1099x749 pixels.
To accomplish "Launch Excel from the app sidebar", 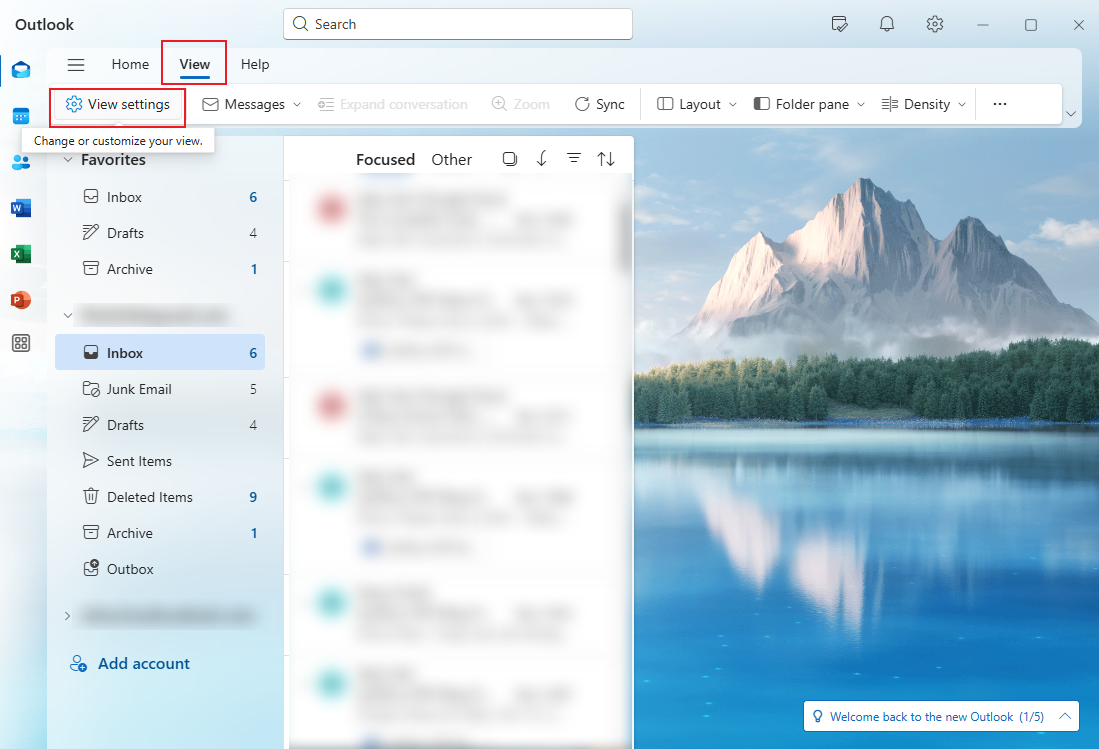I will click(21, 254).
